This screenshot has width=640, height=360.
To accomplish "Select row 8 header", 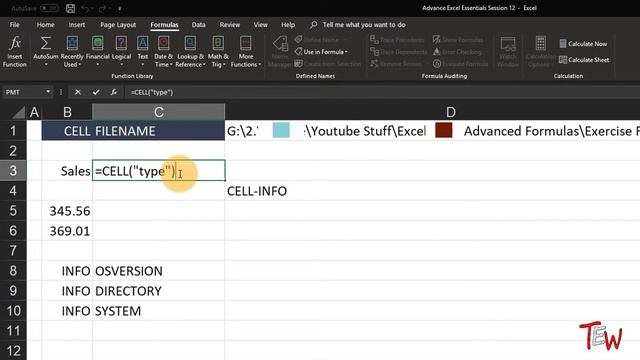I will point(13,271).
